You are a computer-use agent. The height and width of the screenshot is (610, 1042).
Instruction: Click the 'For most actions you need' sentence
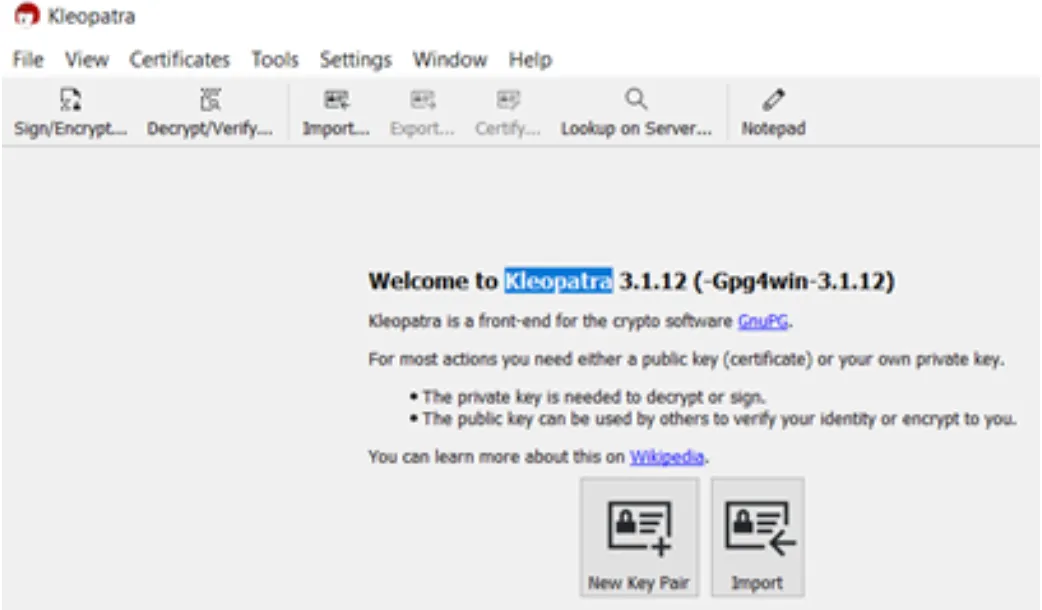[686, 359]
